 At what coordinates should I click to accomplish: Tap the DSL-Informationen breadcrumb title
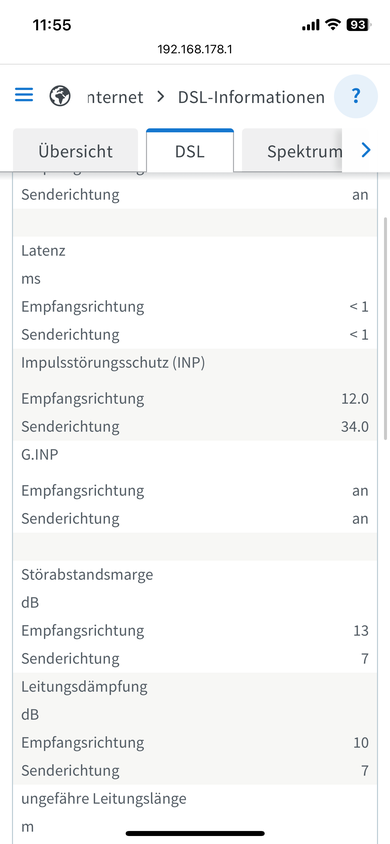[x=251, y=97]
